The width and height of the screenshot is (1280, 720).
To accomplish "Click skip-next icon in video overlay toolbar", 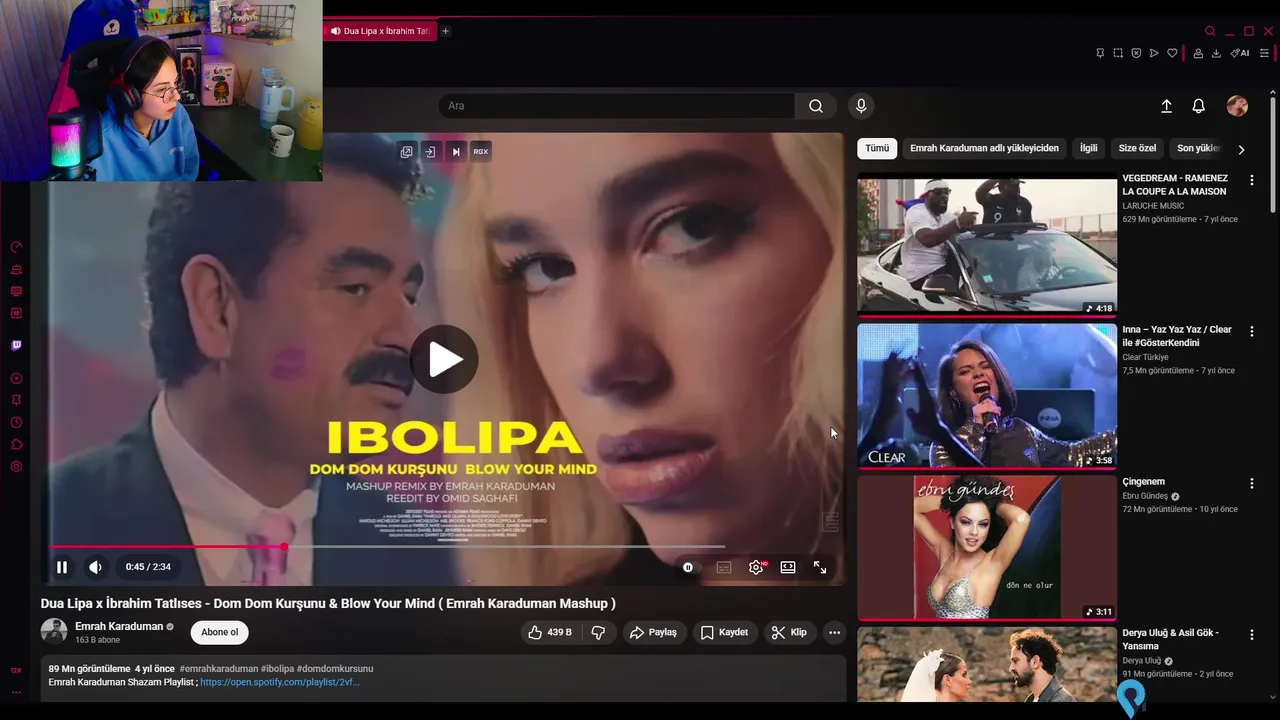I will pos(456,152).
